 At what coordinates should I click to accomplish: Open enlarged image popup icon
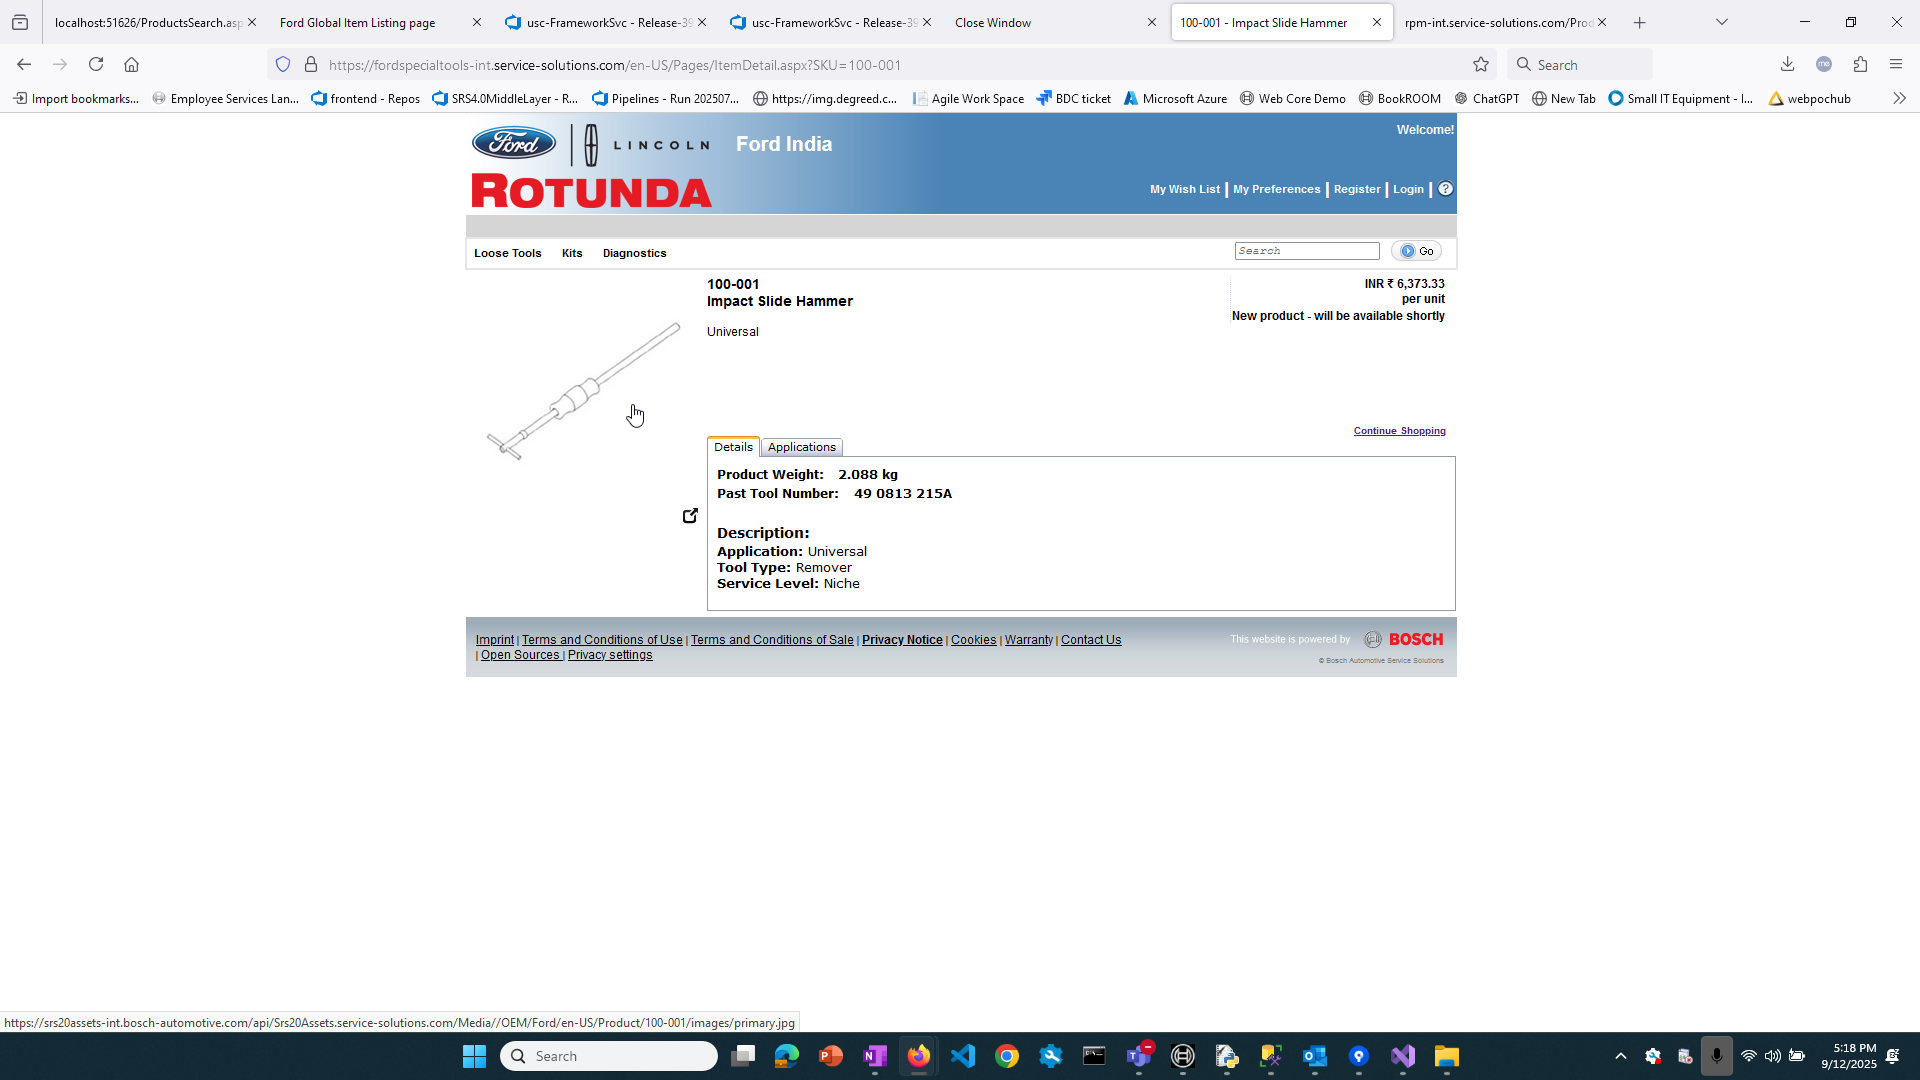(690, 516)
